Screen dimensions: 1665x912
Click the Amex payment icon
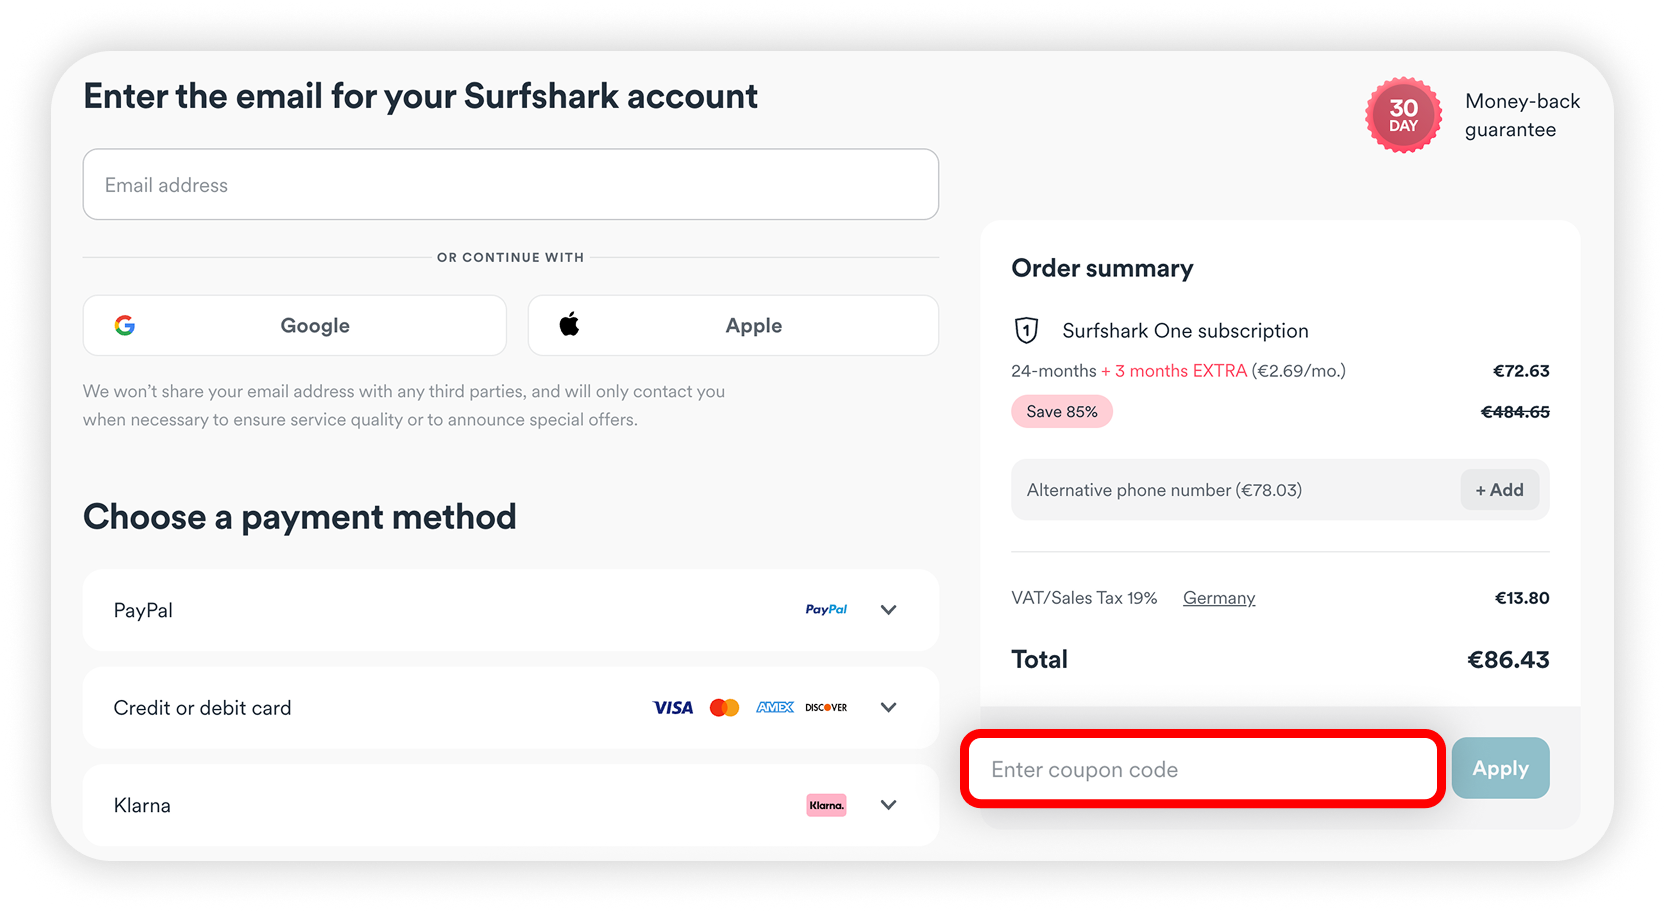tap(774, 707)
